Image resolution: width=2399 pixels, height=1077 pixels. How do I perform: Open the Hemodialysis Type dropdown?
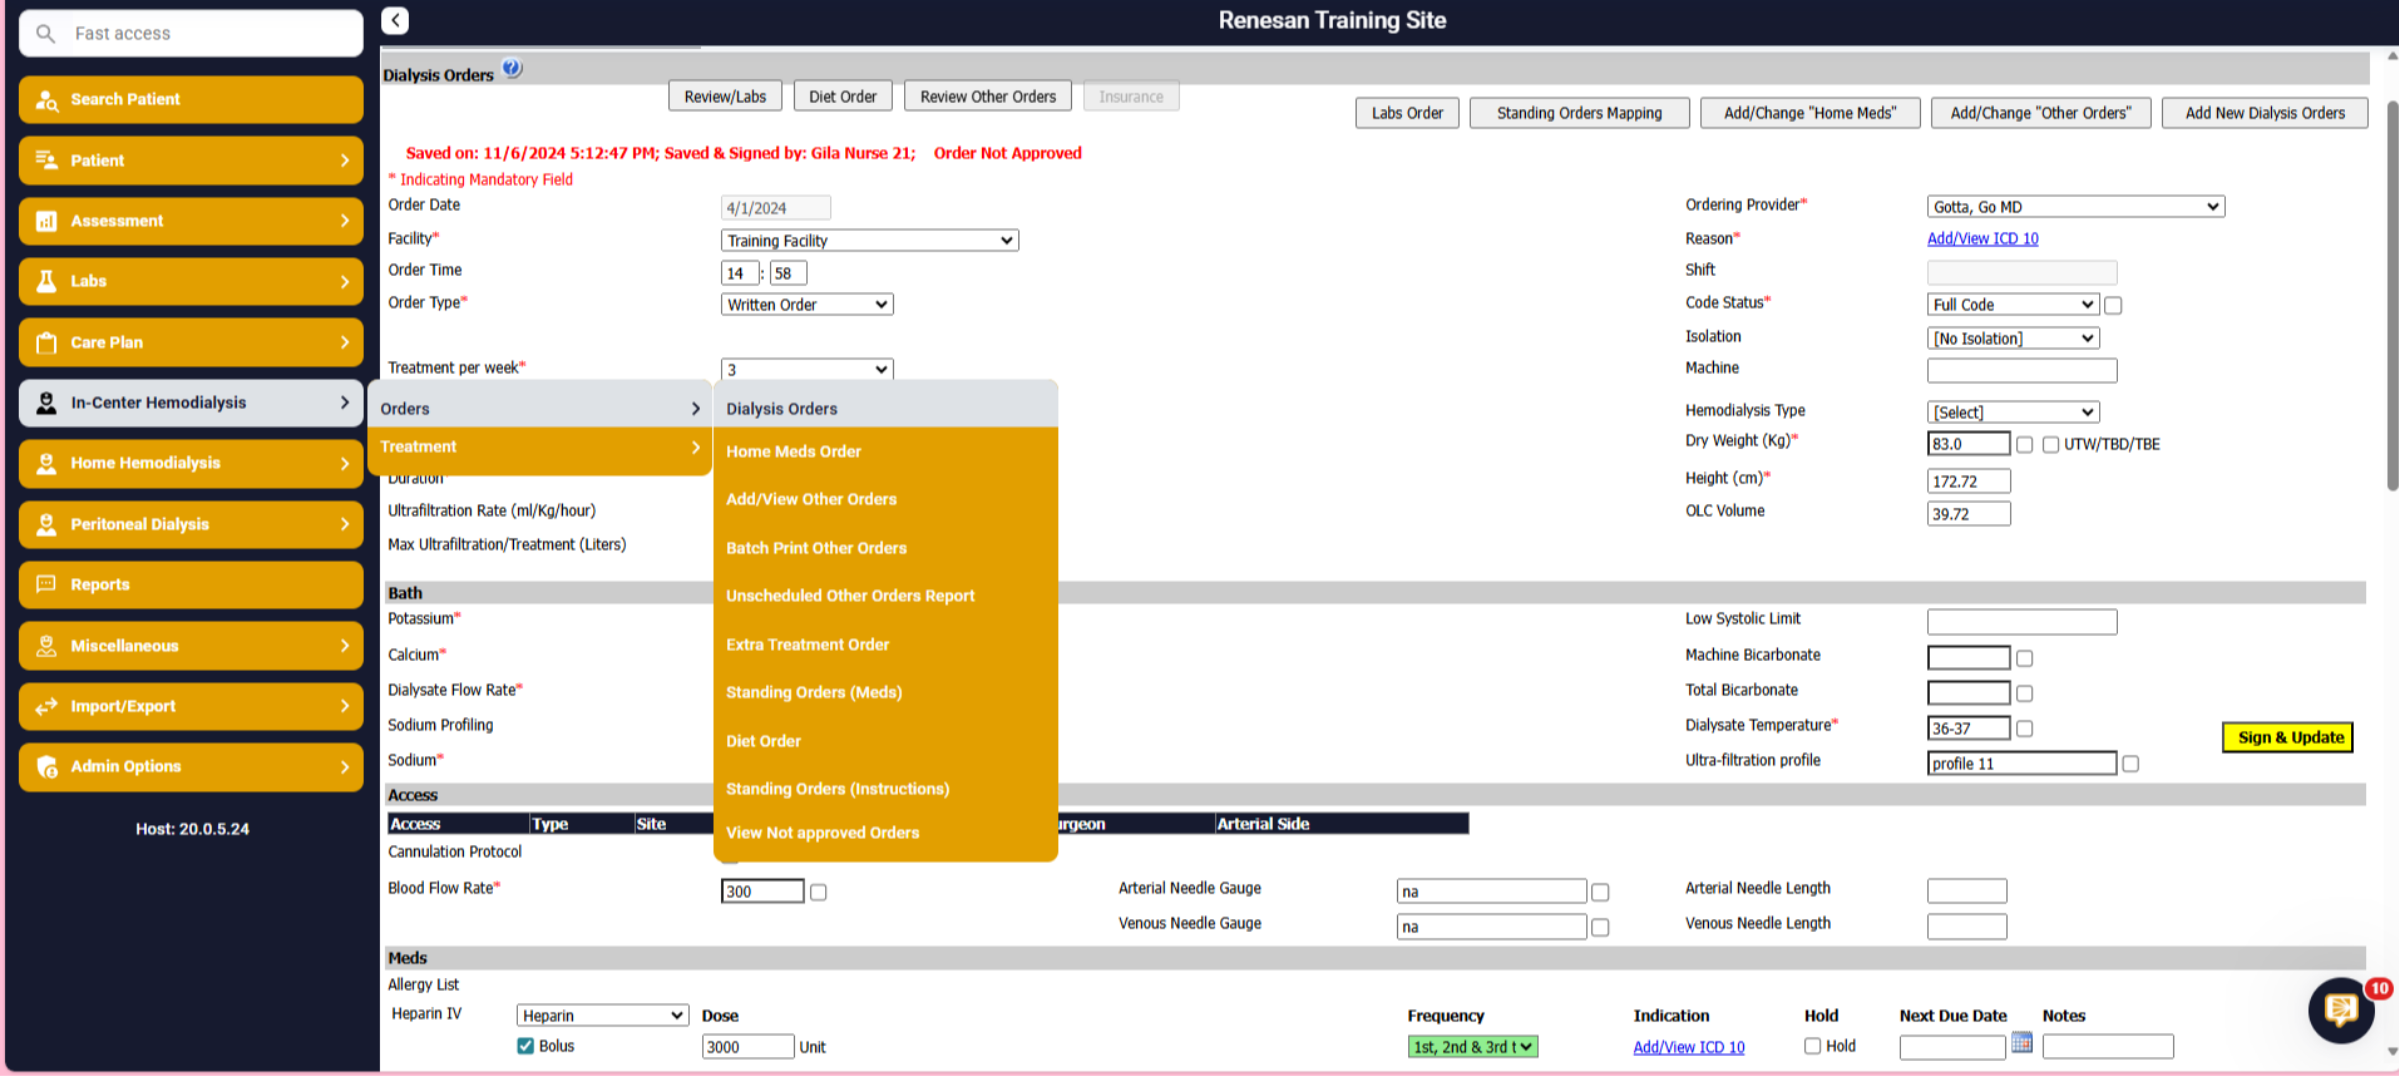(2013, 412)
